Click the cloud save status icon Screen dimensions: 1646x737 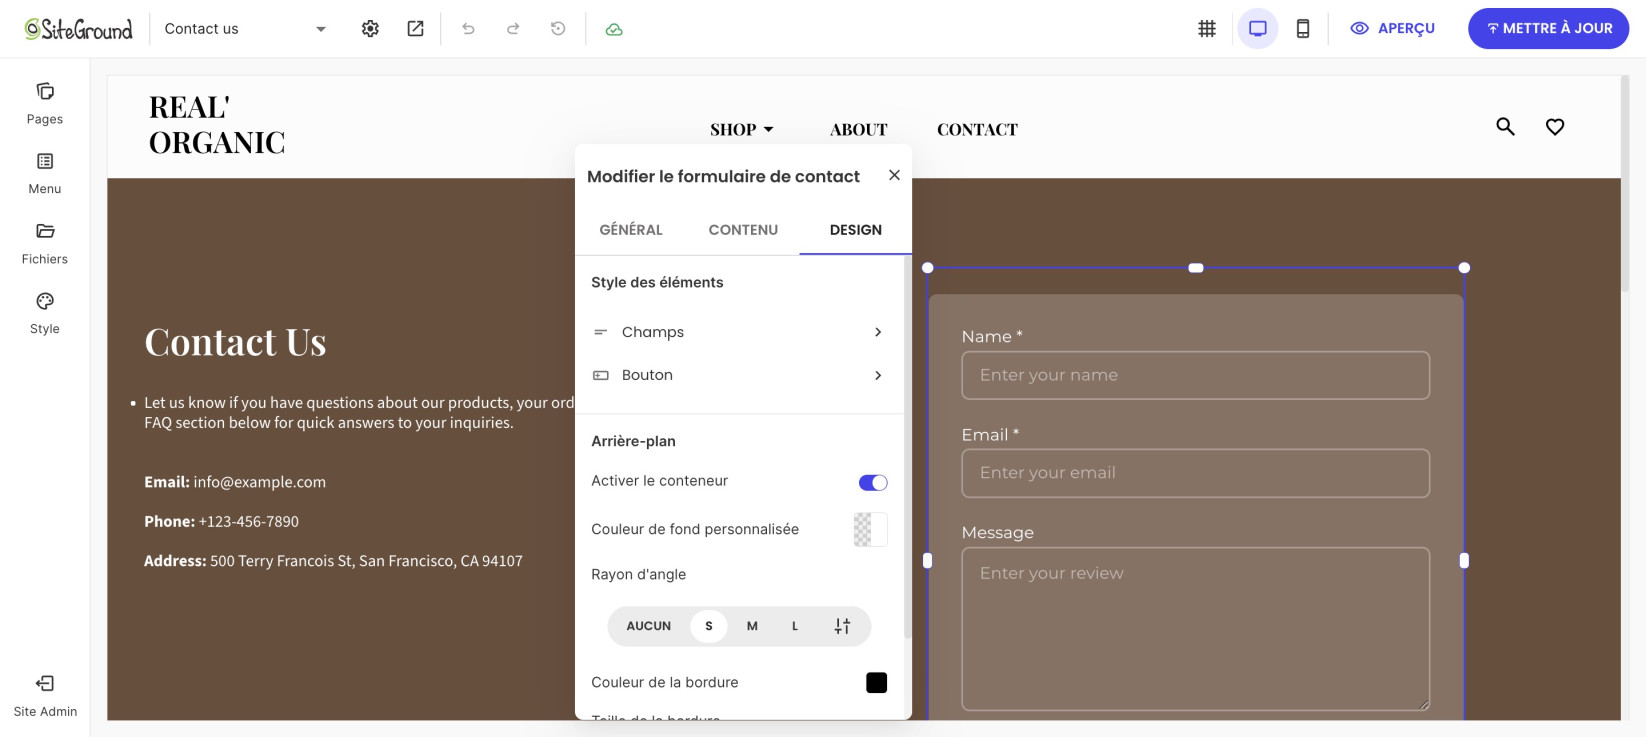click(x=614, y=29)
